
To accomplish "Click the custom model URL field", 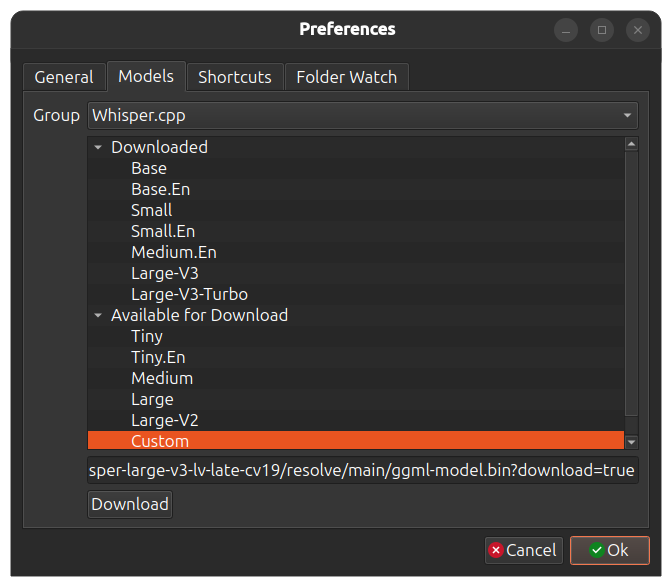I will pyautogui.click(x=362, y=470).
